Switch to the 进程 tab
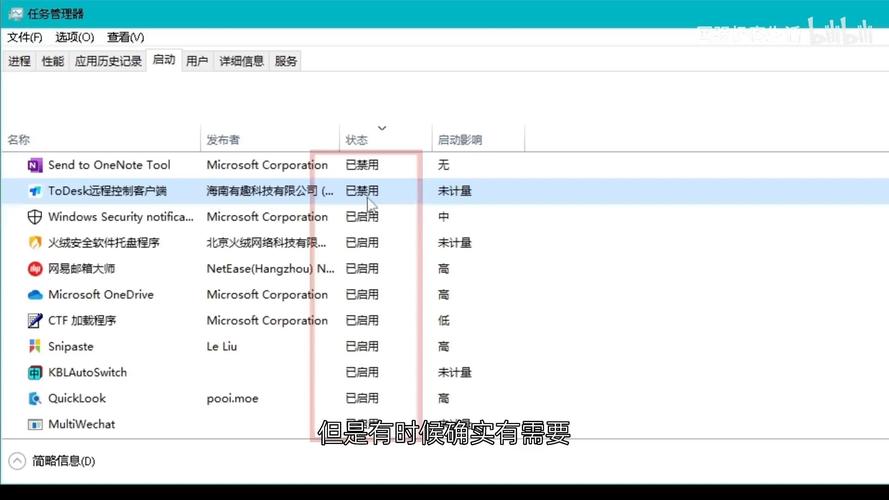 [x=19, y=61]
